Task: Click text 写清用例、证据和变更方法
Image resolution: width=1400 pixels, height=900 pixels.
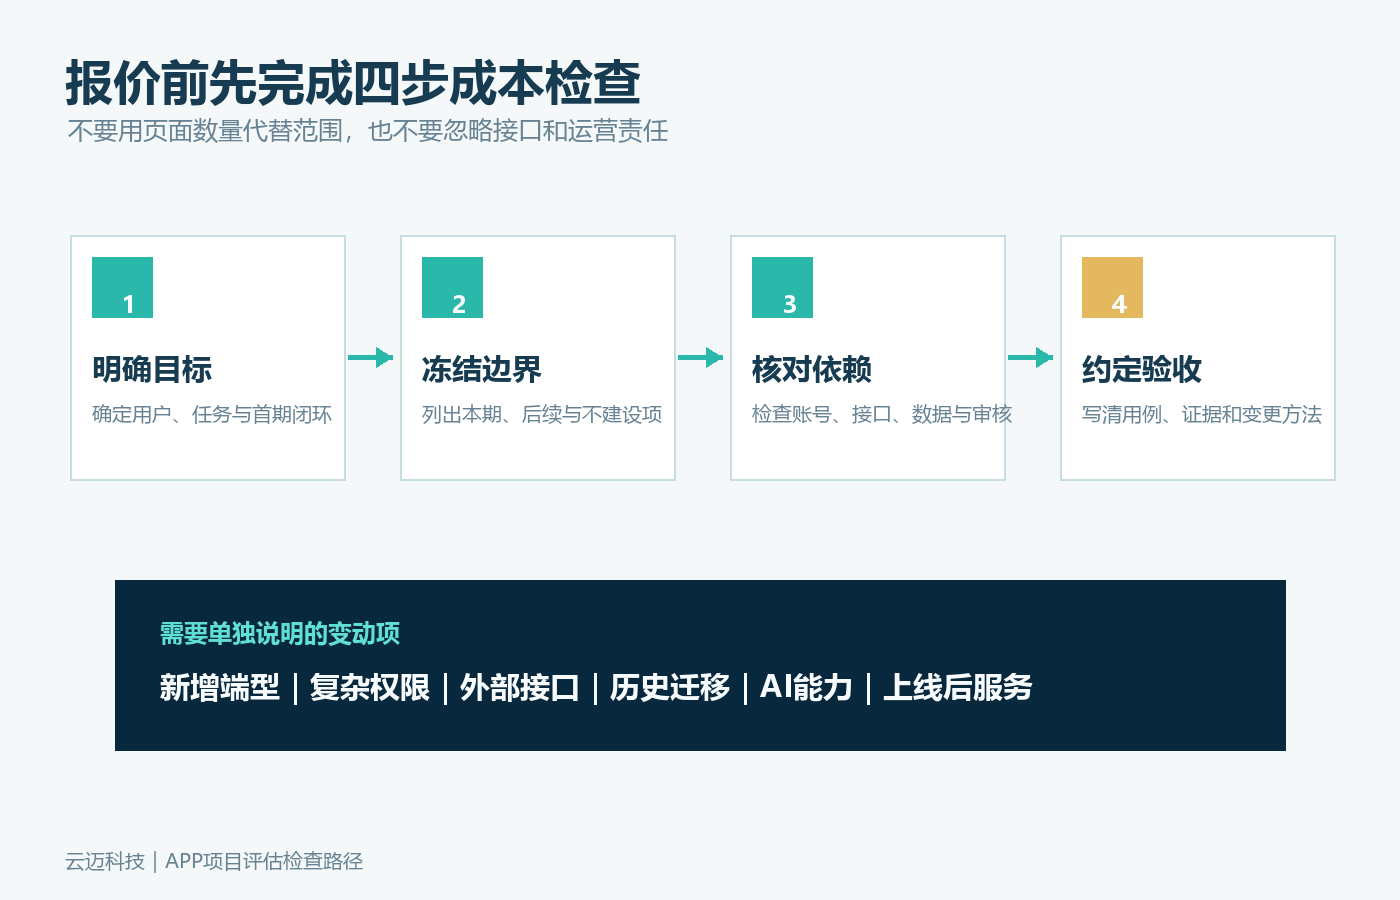Action: [x=1202, y=414]
